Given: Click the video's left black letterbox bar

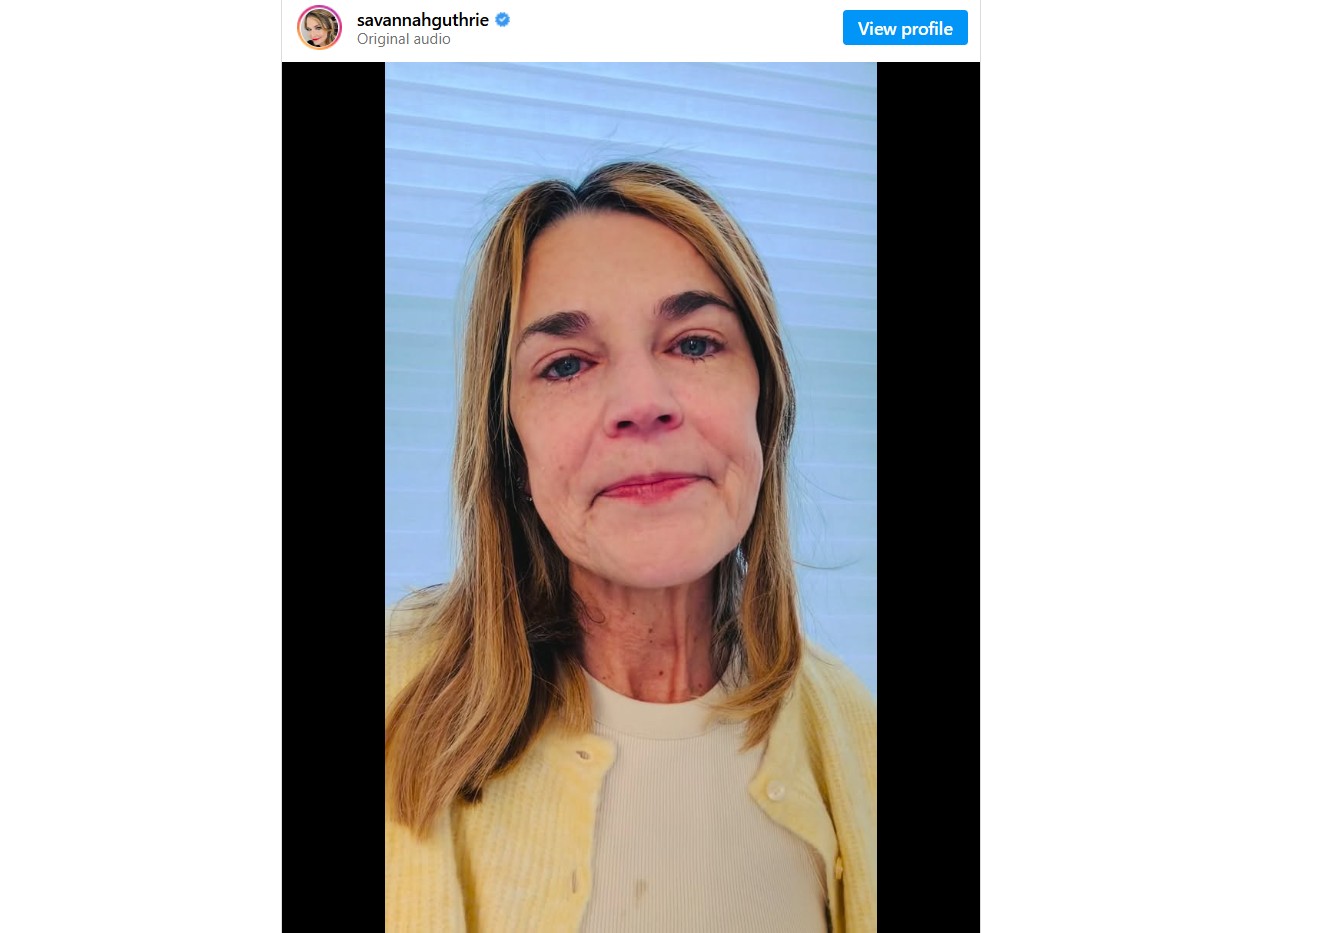Looking at the screenshot, I should click(333, 497).
